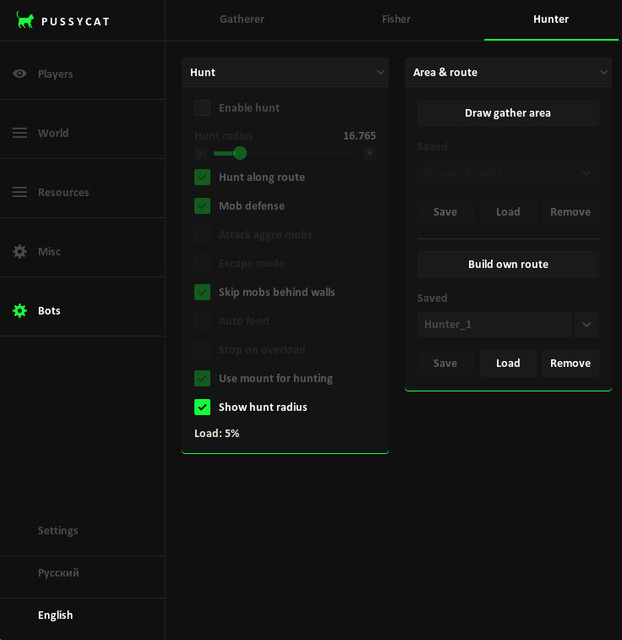The image size is (622, 640).
Task: Open the World section
Action: tap(82, 133)
